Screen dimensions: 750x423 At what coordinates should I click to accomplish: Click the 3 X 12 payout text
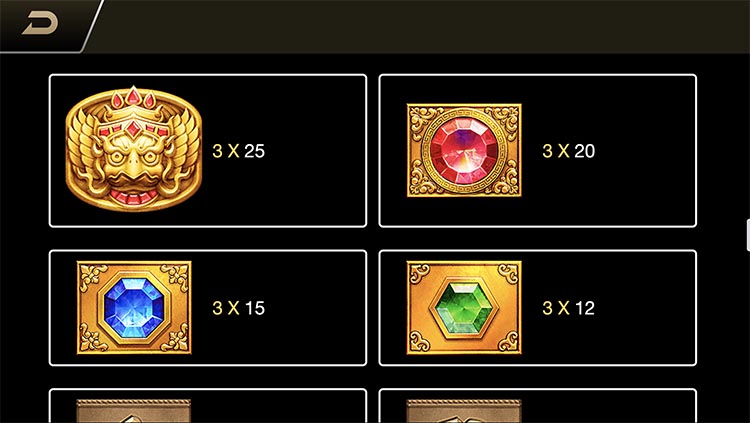pyautogui.click(x=568, y=308)
